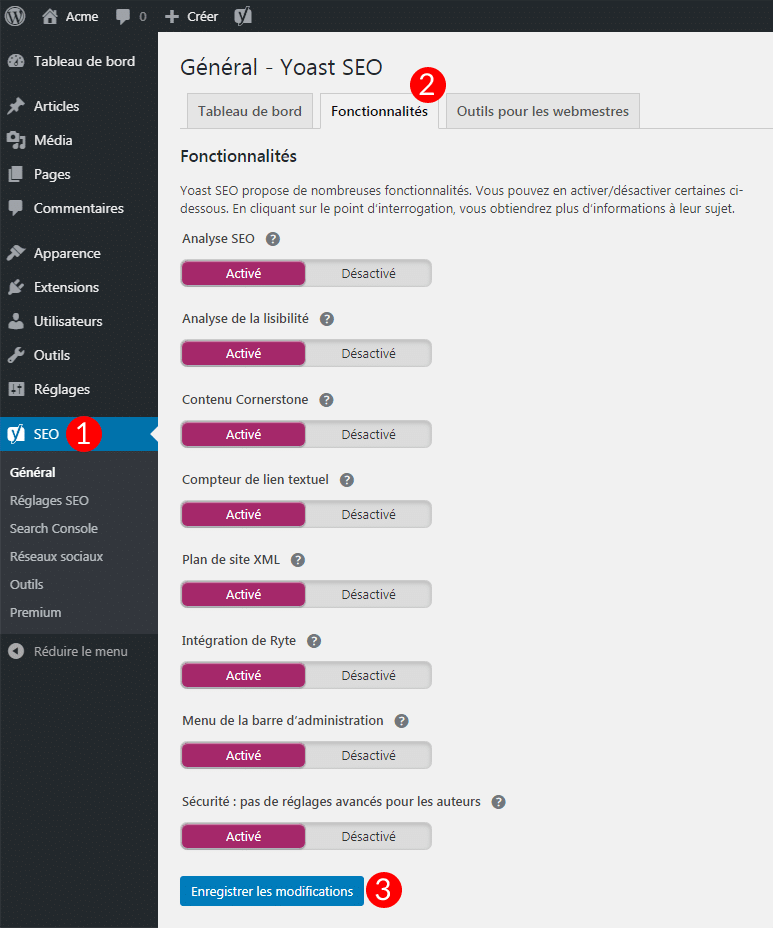Click the plus icon beside Créer
This screenshot has height=928, width=773.
click(x=172, y=17)
